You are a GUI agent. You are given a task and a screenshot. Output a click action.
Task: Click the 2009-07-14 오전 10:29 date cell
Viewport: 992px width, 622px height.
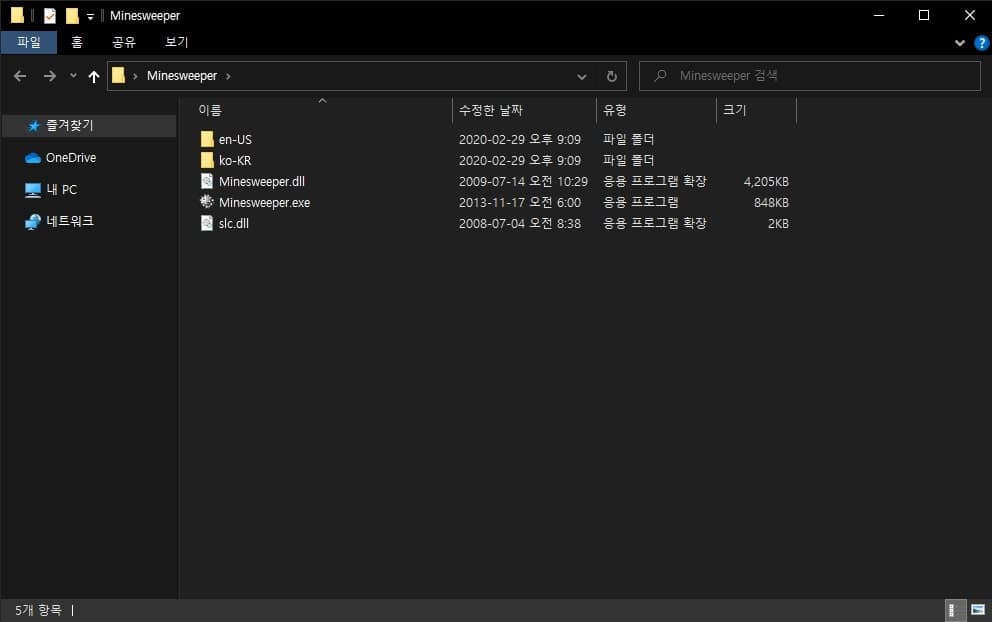click(x=523, y=182)
